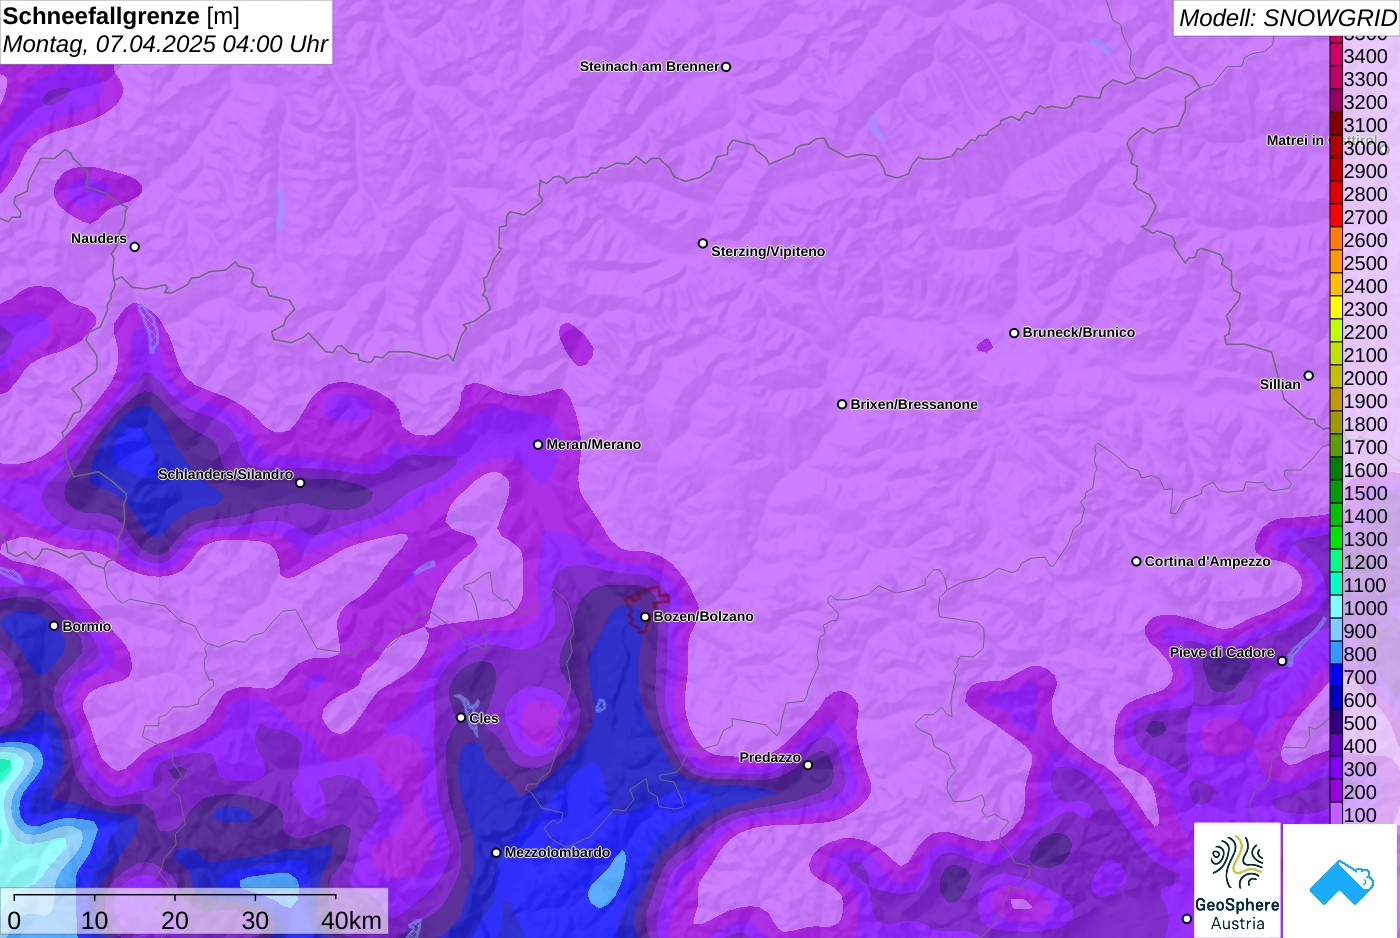This screenshot has width=1400, height=938.
Task: Click the 'Modell: SNOWGRID' label
Action: [1287, 18]
